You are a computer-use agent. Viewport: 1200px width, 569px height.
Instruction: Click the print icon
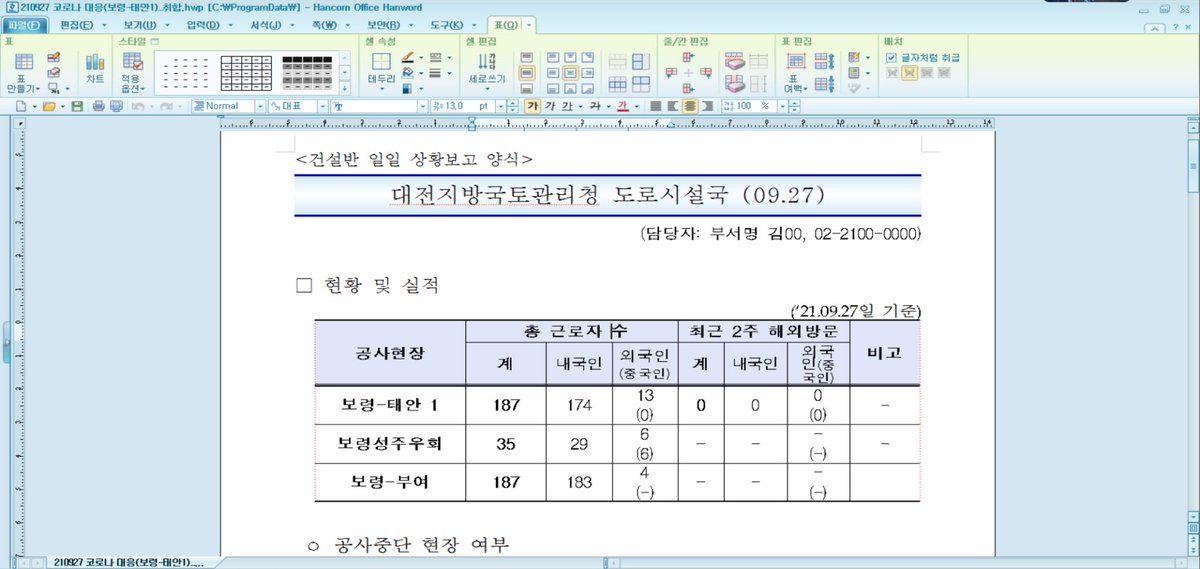pos(99,105)
